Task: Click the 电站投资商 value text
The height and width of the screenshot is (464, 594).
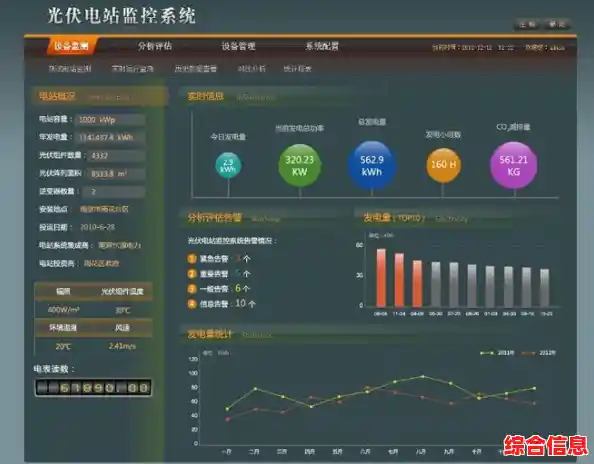Action: 101,263
